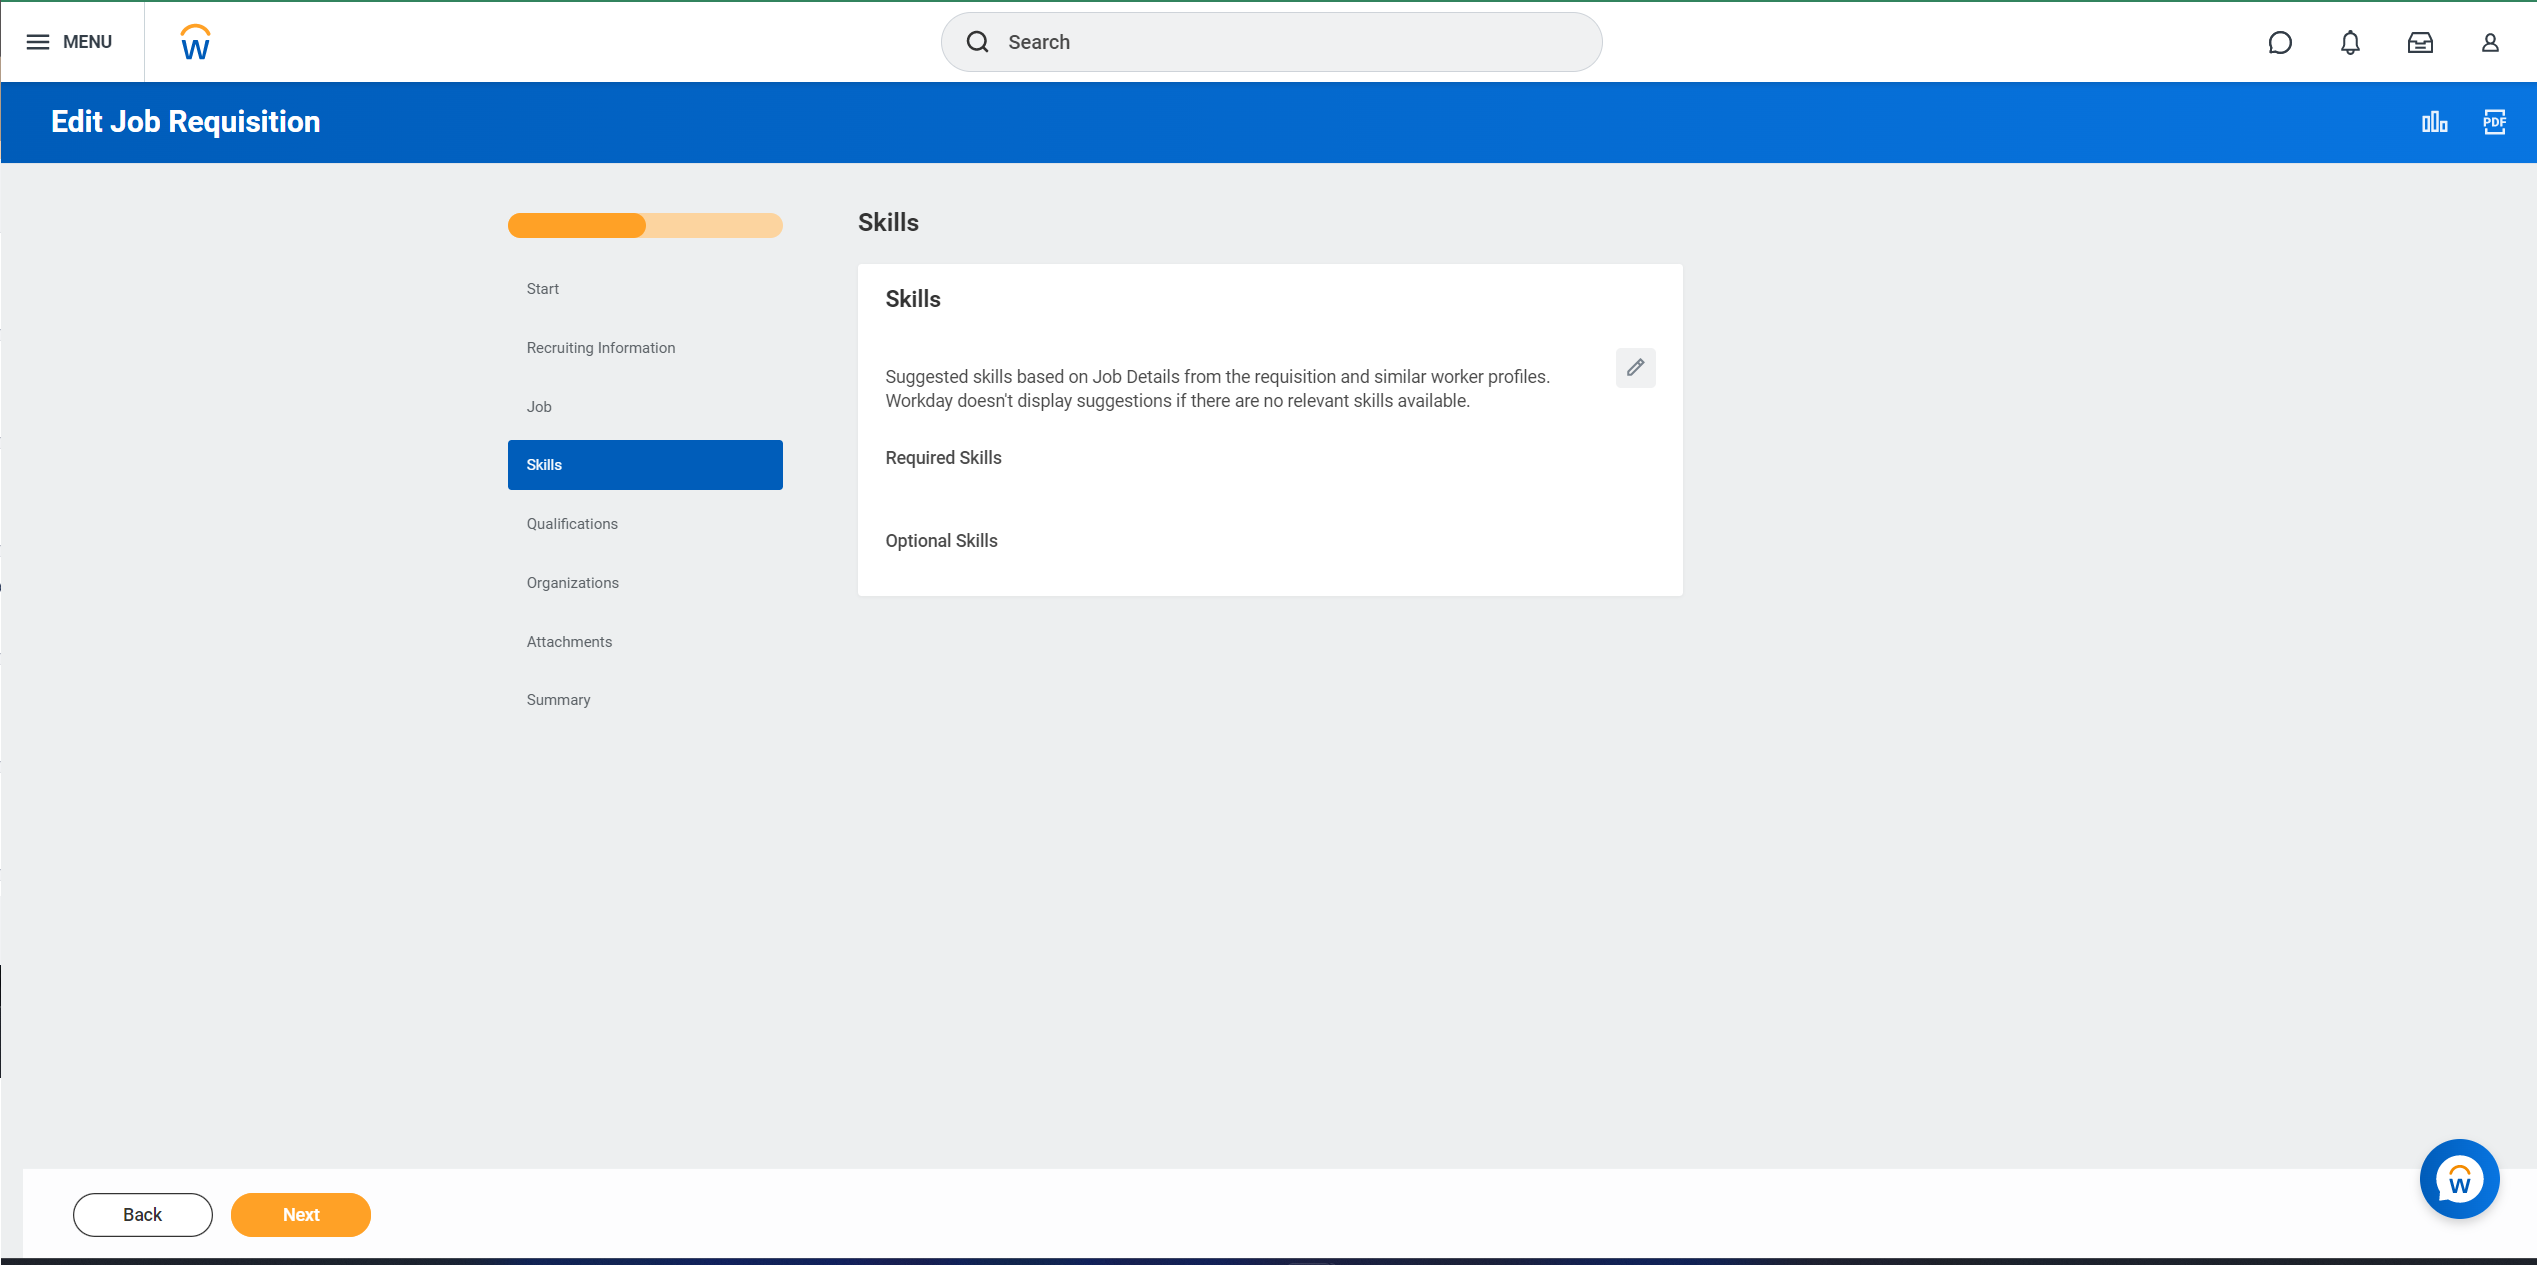2537x1265 pixels.
Task: Open the process analytics bar chart
Action: click(x=2435, y=121)
